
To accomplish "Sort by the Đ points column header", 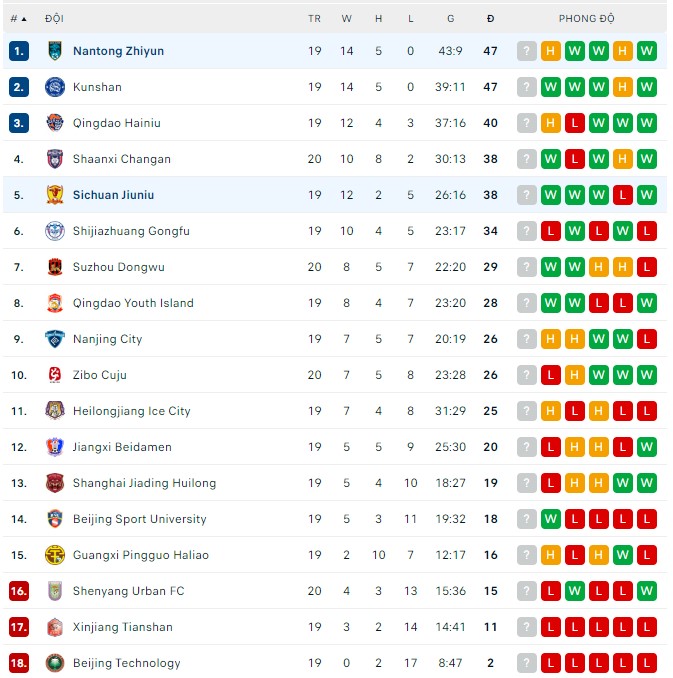I will coord(490,19).
